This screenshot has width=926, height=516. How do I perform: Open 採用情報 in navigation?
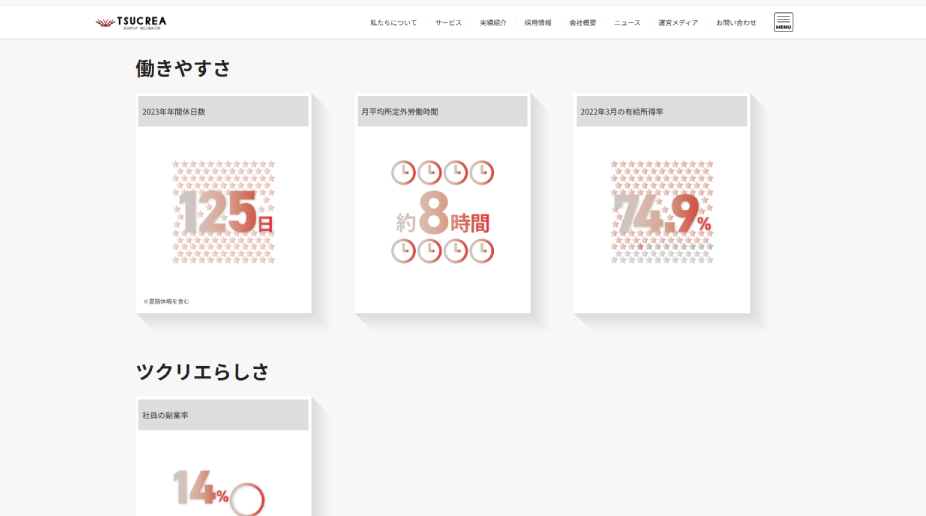tap(537, 22)
